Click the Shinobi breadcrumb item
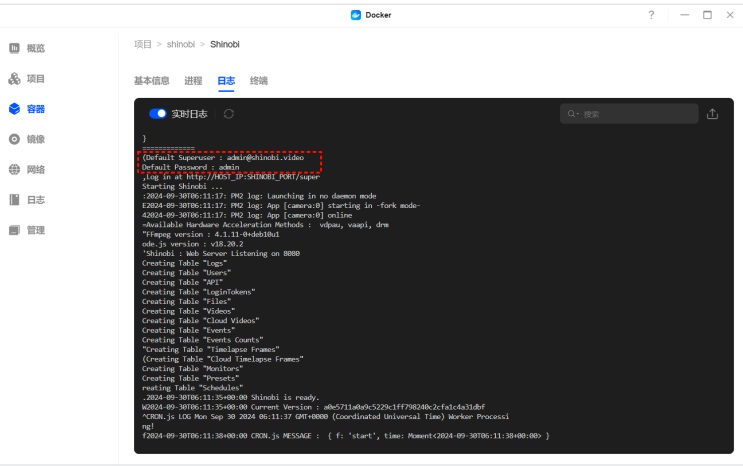Viewport: 743px width, 466px height. click(225, 44)
